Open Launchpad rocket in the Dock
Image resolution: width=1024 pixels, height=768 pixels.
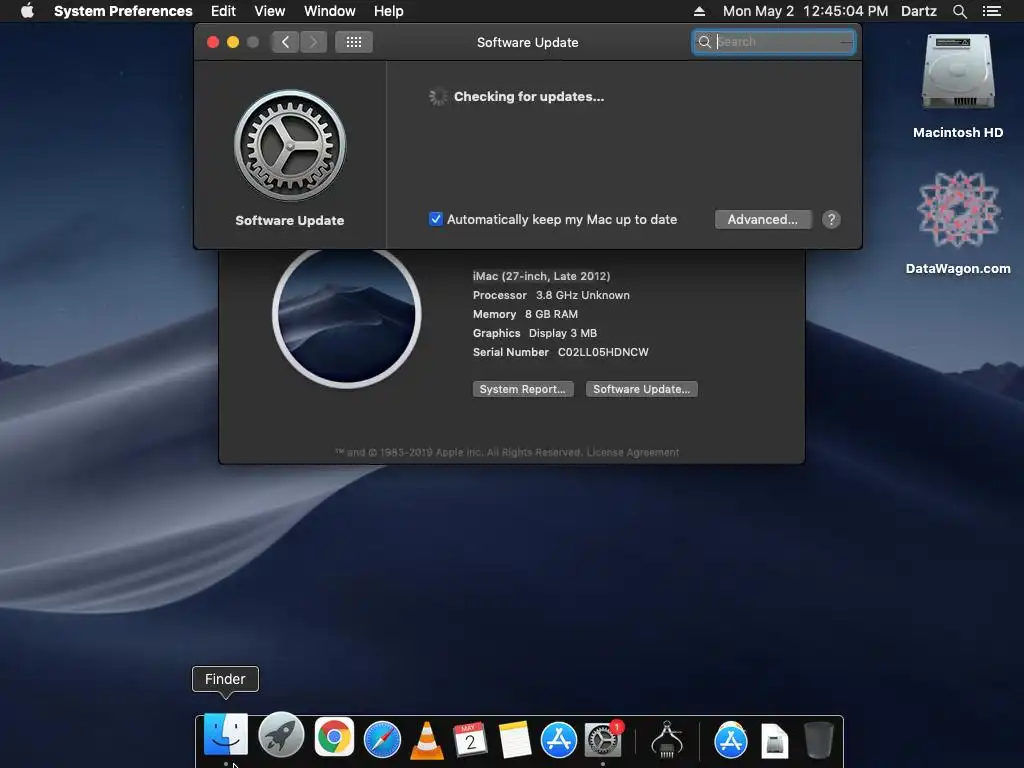pyautogui.click(x=281, y=736)
